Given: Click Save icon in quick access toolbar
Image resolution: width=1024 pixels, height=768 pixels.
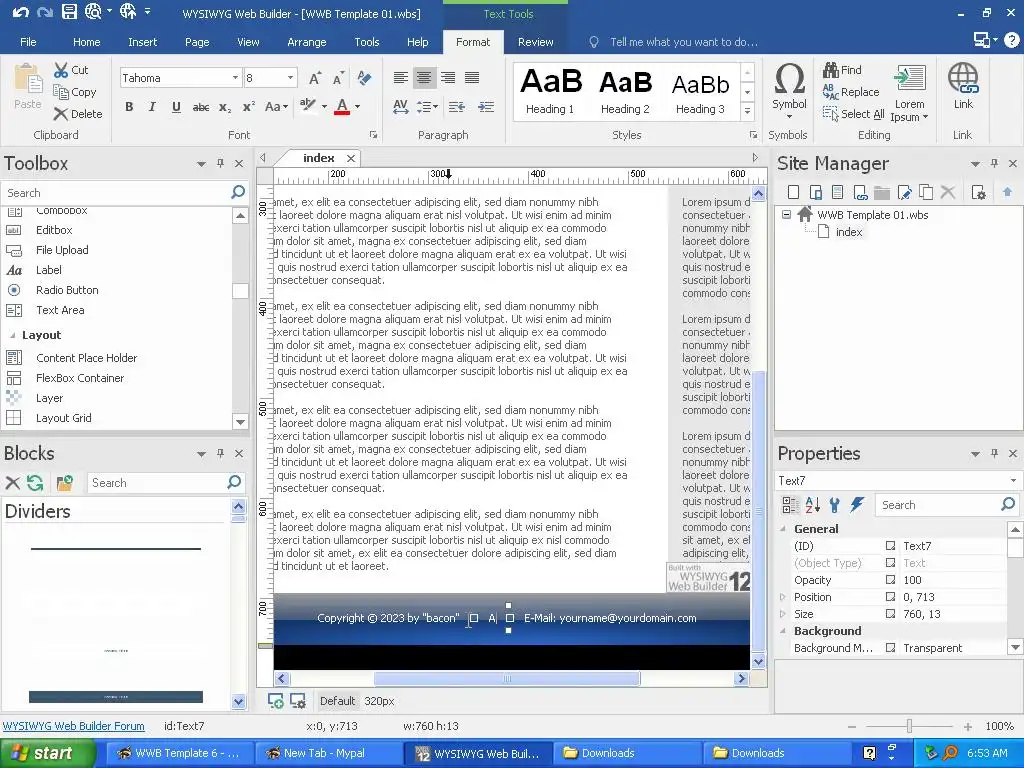Looking at the screenshot, I should [x=69, y=12].
